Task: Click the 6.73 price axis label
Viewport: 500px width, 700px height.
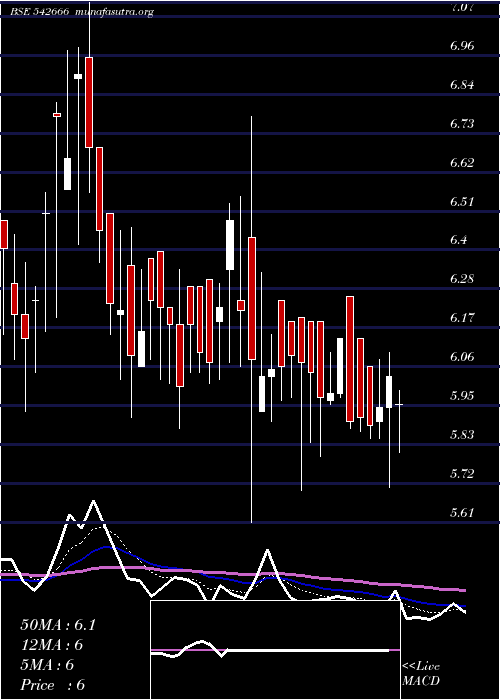Action: click(x=462, y=123)
